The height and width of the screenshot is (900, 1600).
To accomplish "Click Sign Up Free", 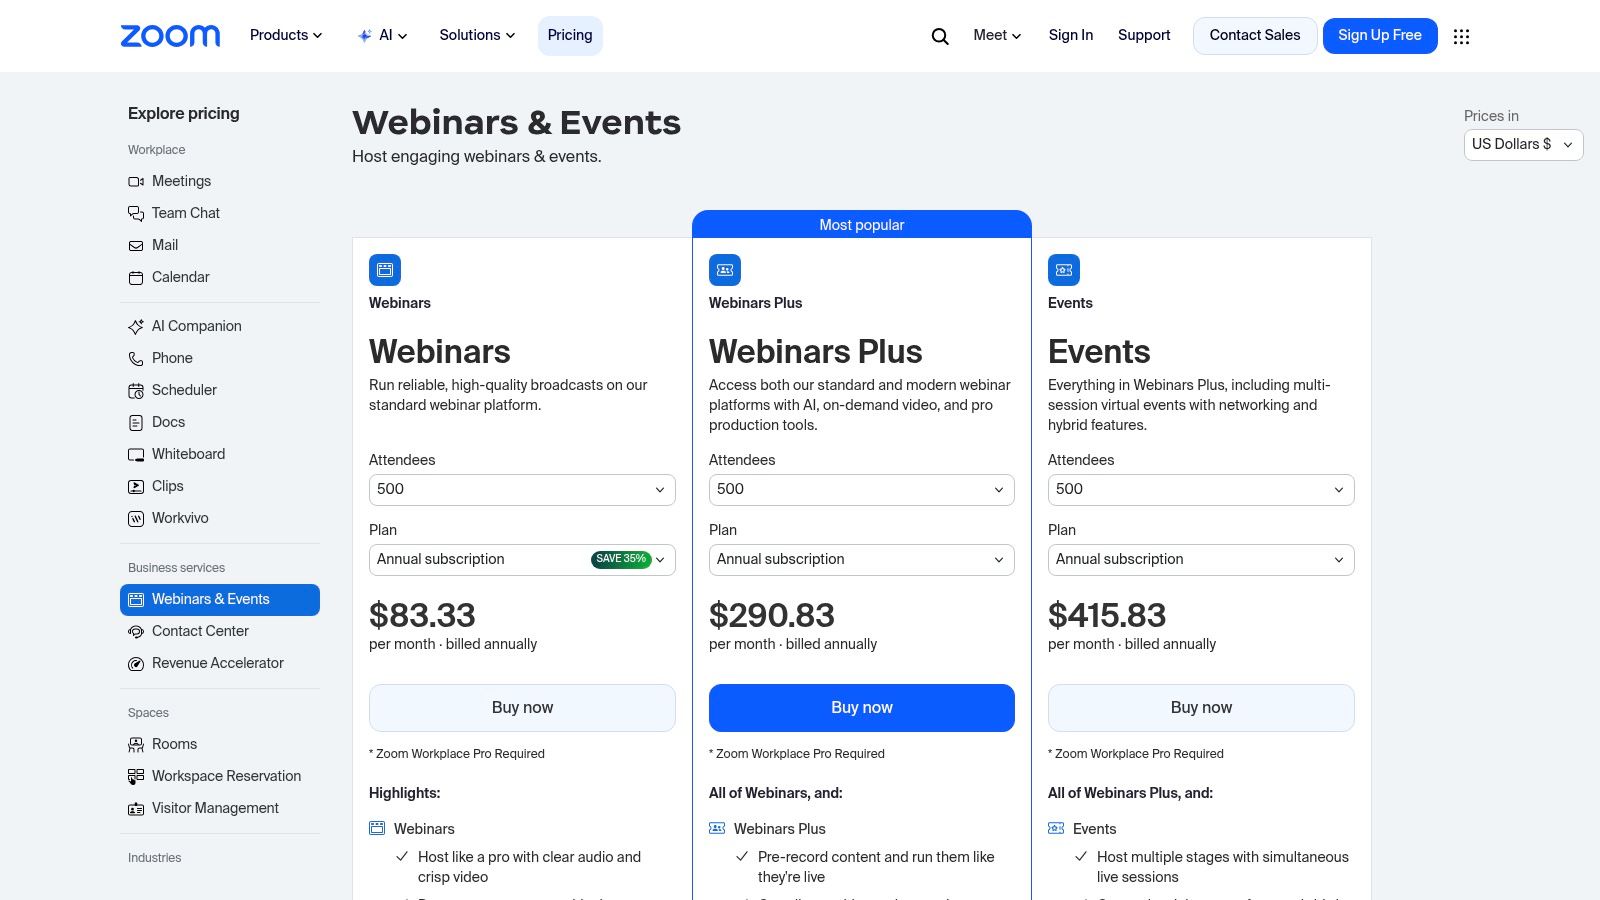I will coord(1380,35).
